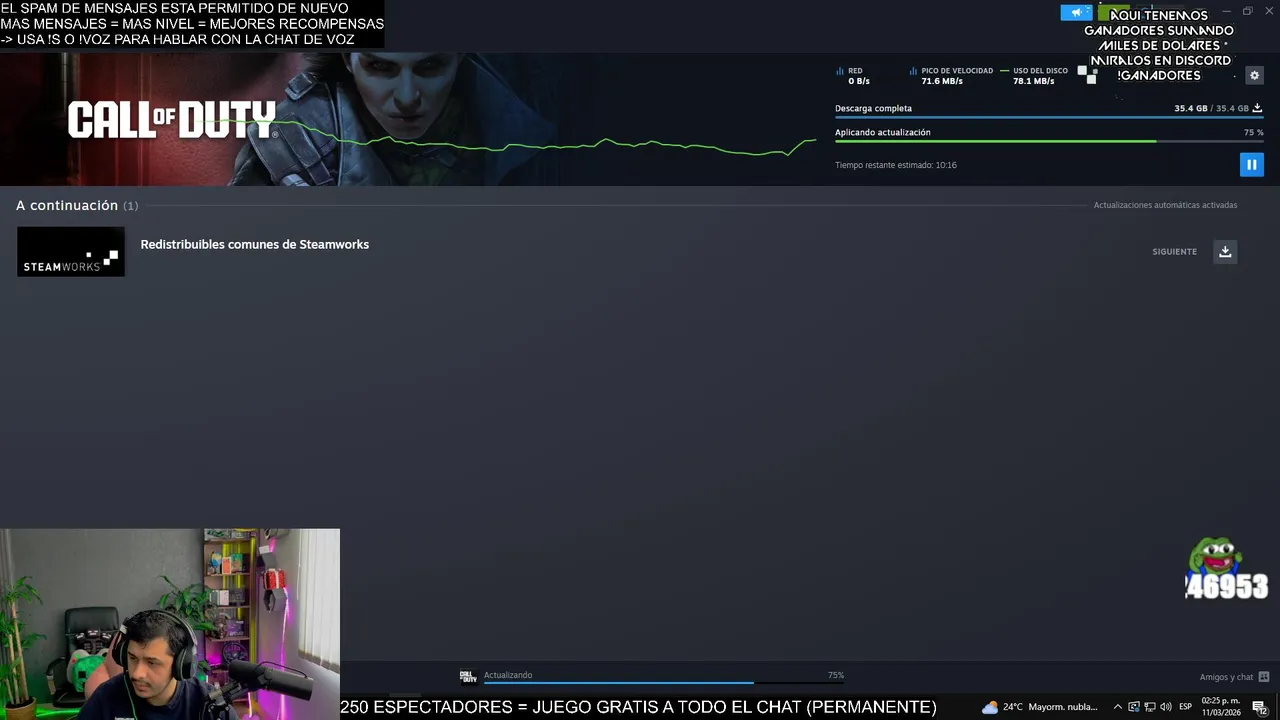The image size is (1280, 720).
Task: Open Amigos y chat panel
Action: click(x=1226, y=677)
